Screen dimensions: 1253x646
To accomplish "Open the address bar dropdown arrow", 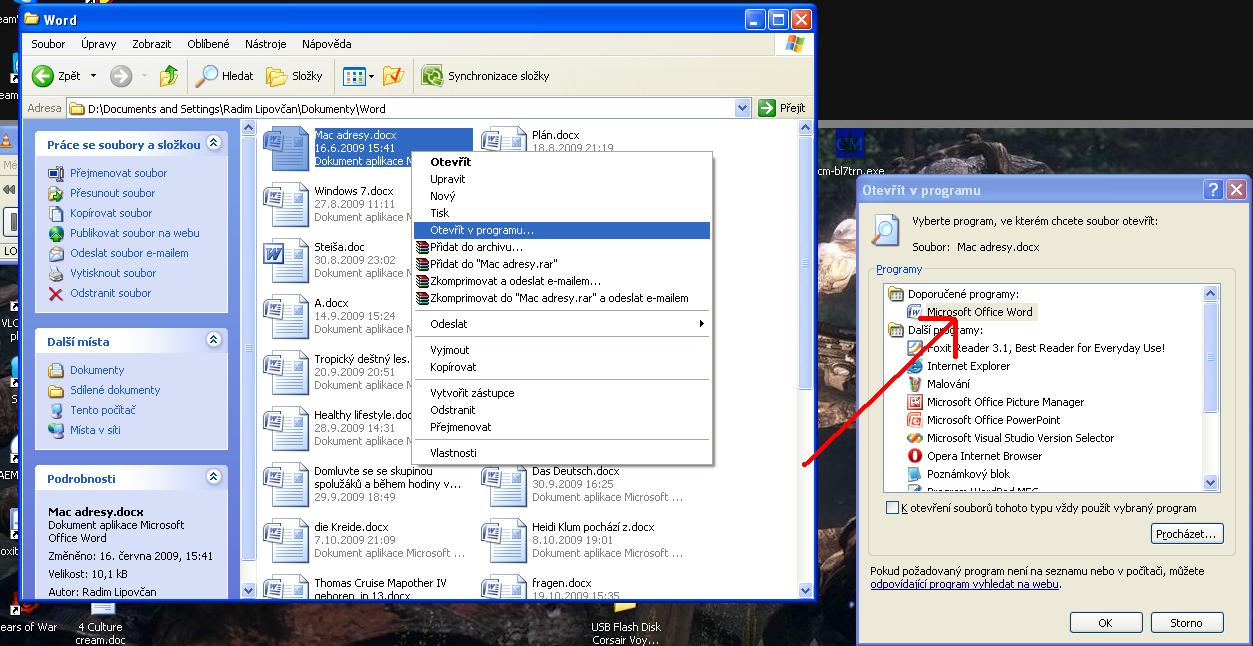I will point(742,108).
